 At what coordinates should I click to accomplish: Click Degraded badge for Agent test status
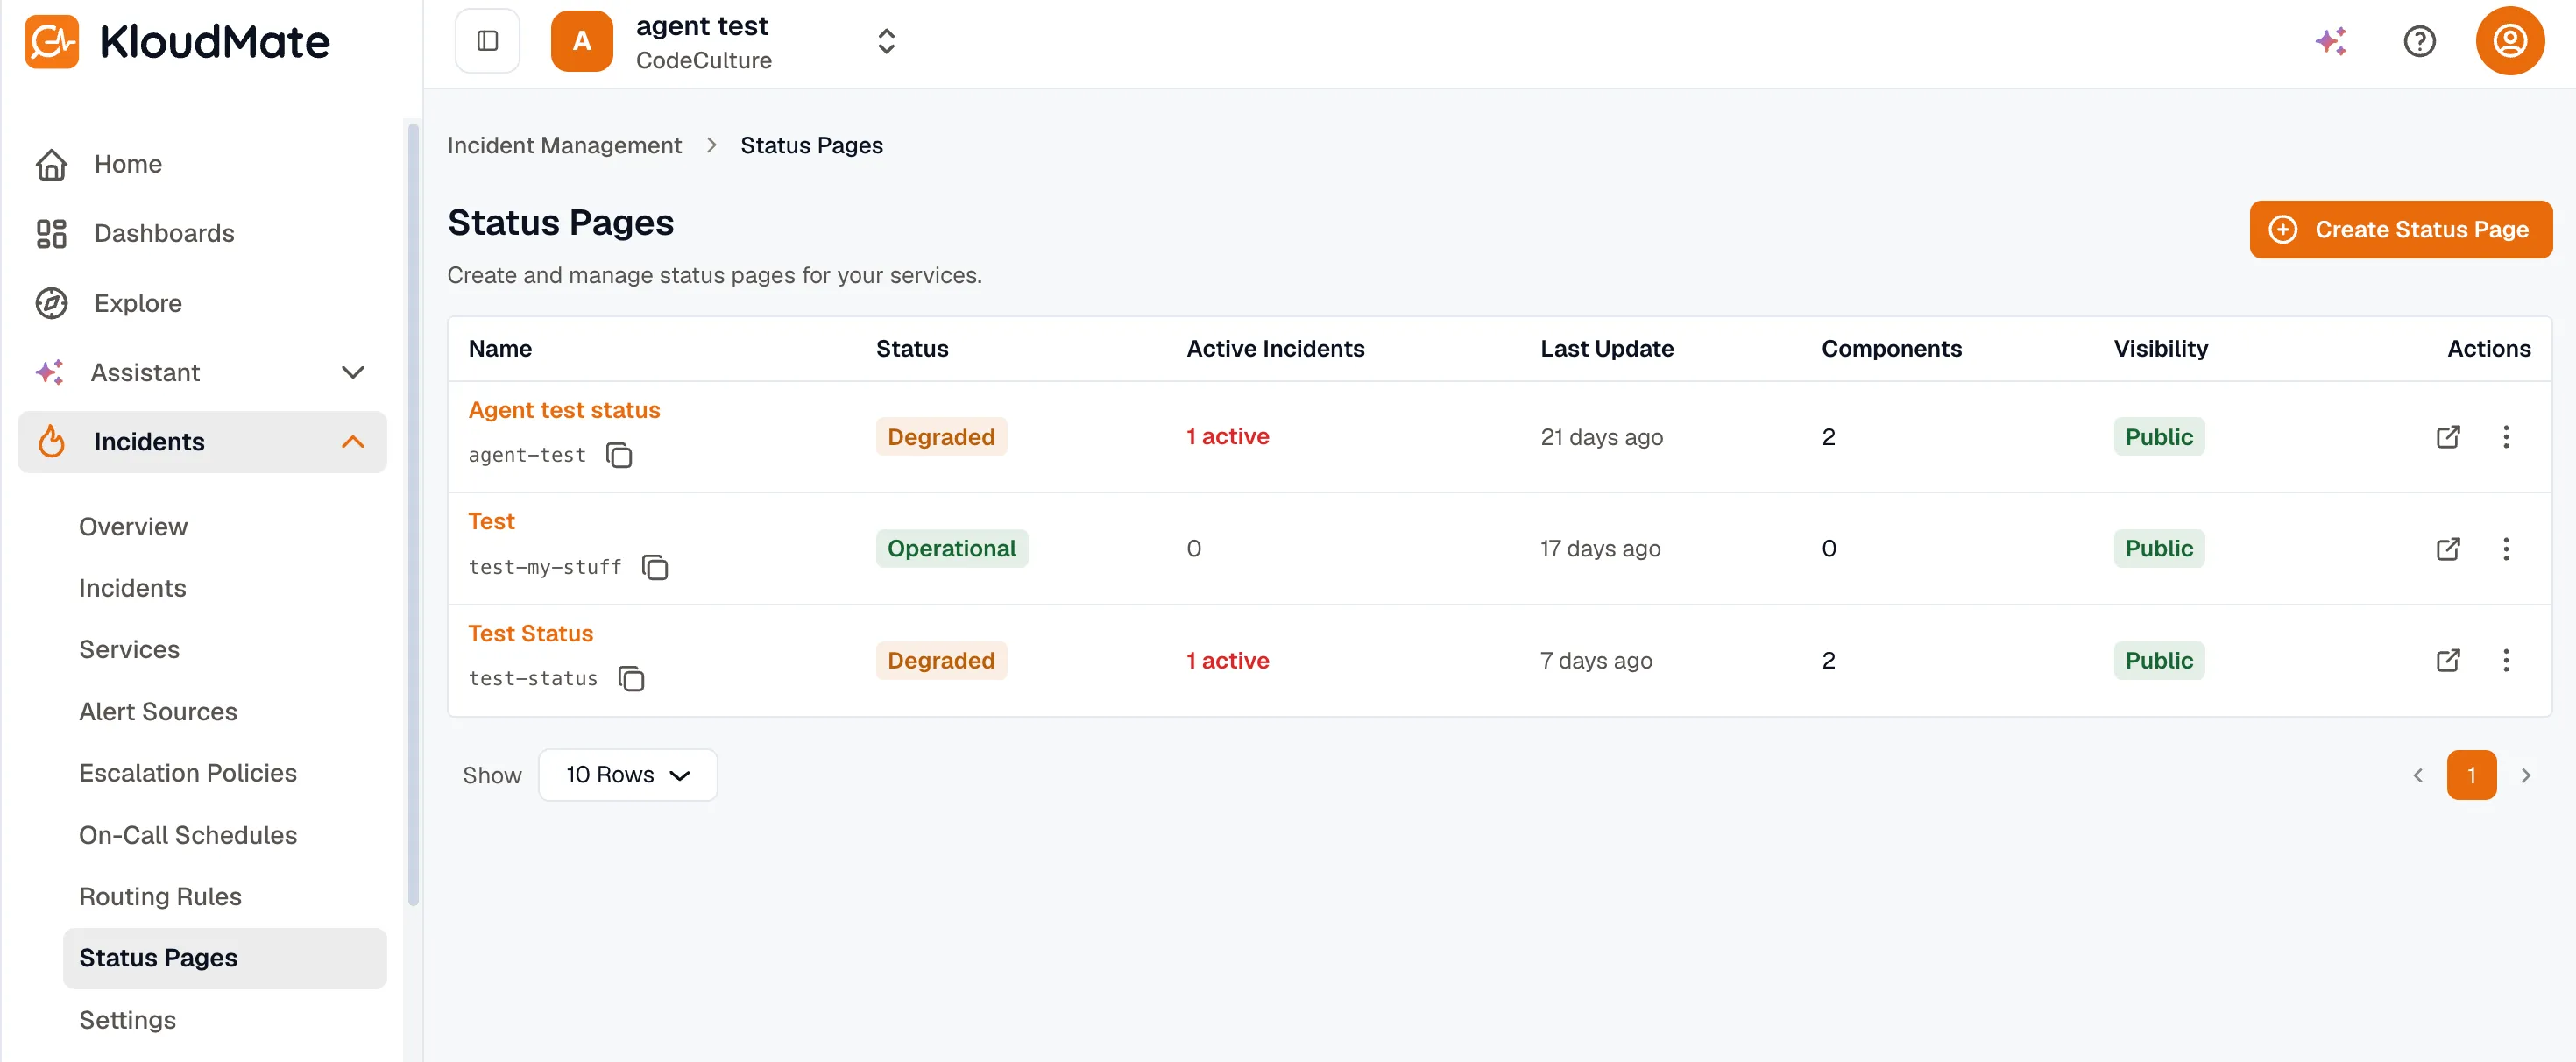coord(941,437)
